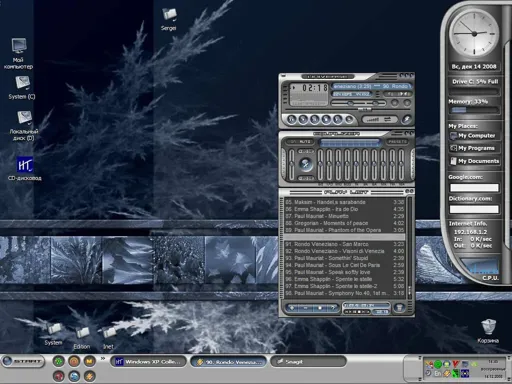Screen dimensions: 512x384
Task: Click the Google.com search field
Action: 474,188
